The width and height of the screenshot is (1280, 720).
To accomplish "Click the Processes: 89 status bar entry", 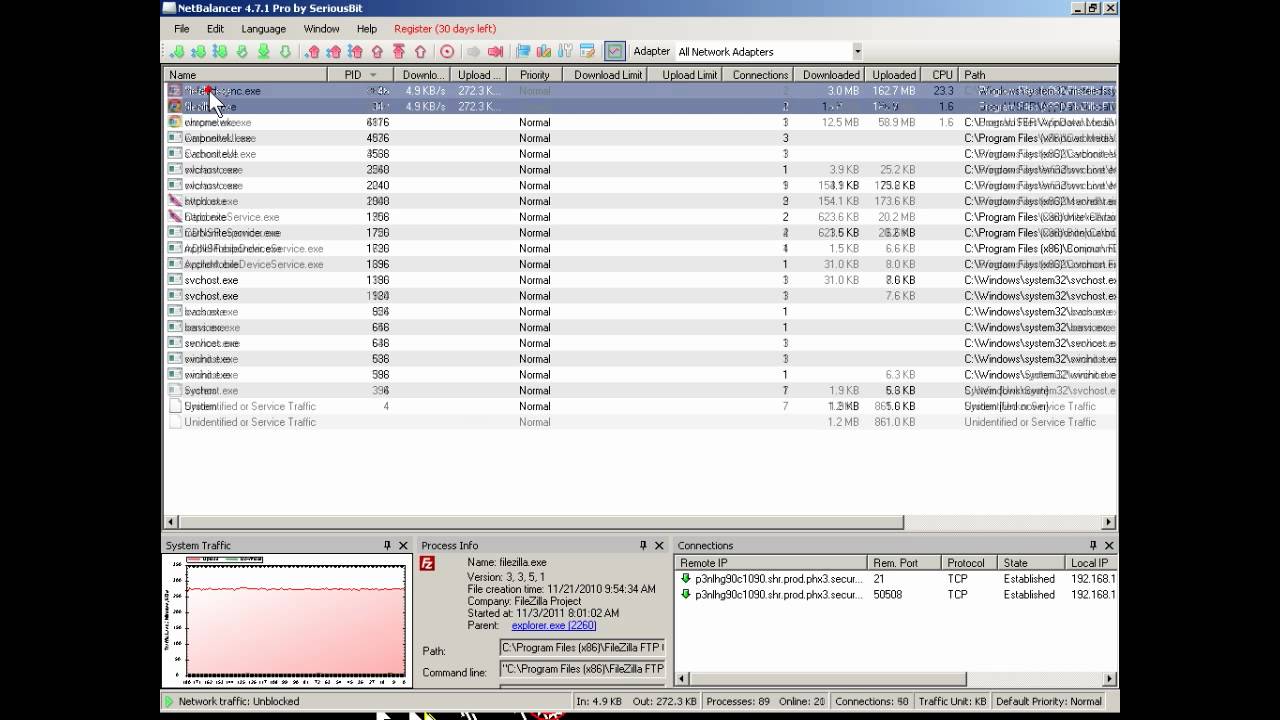I will [x=738, y=702].
